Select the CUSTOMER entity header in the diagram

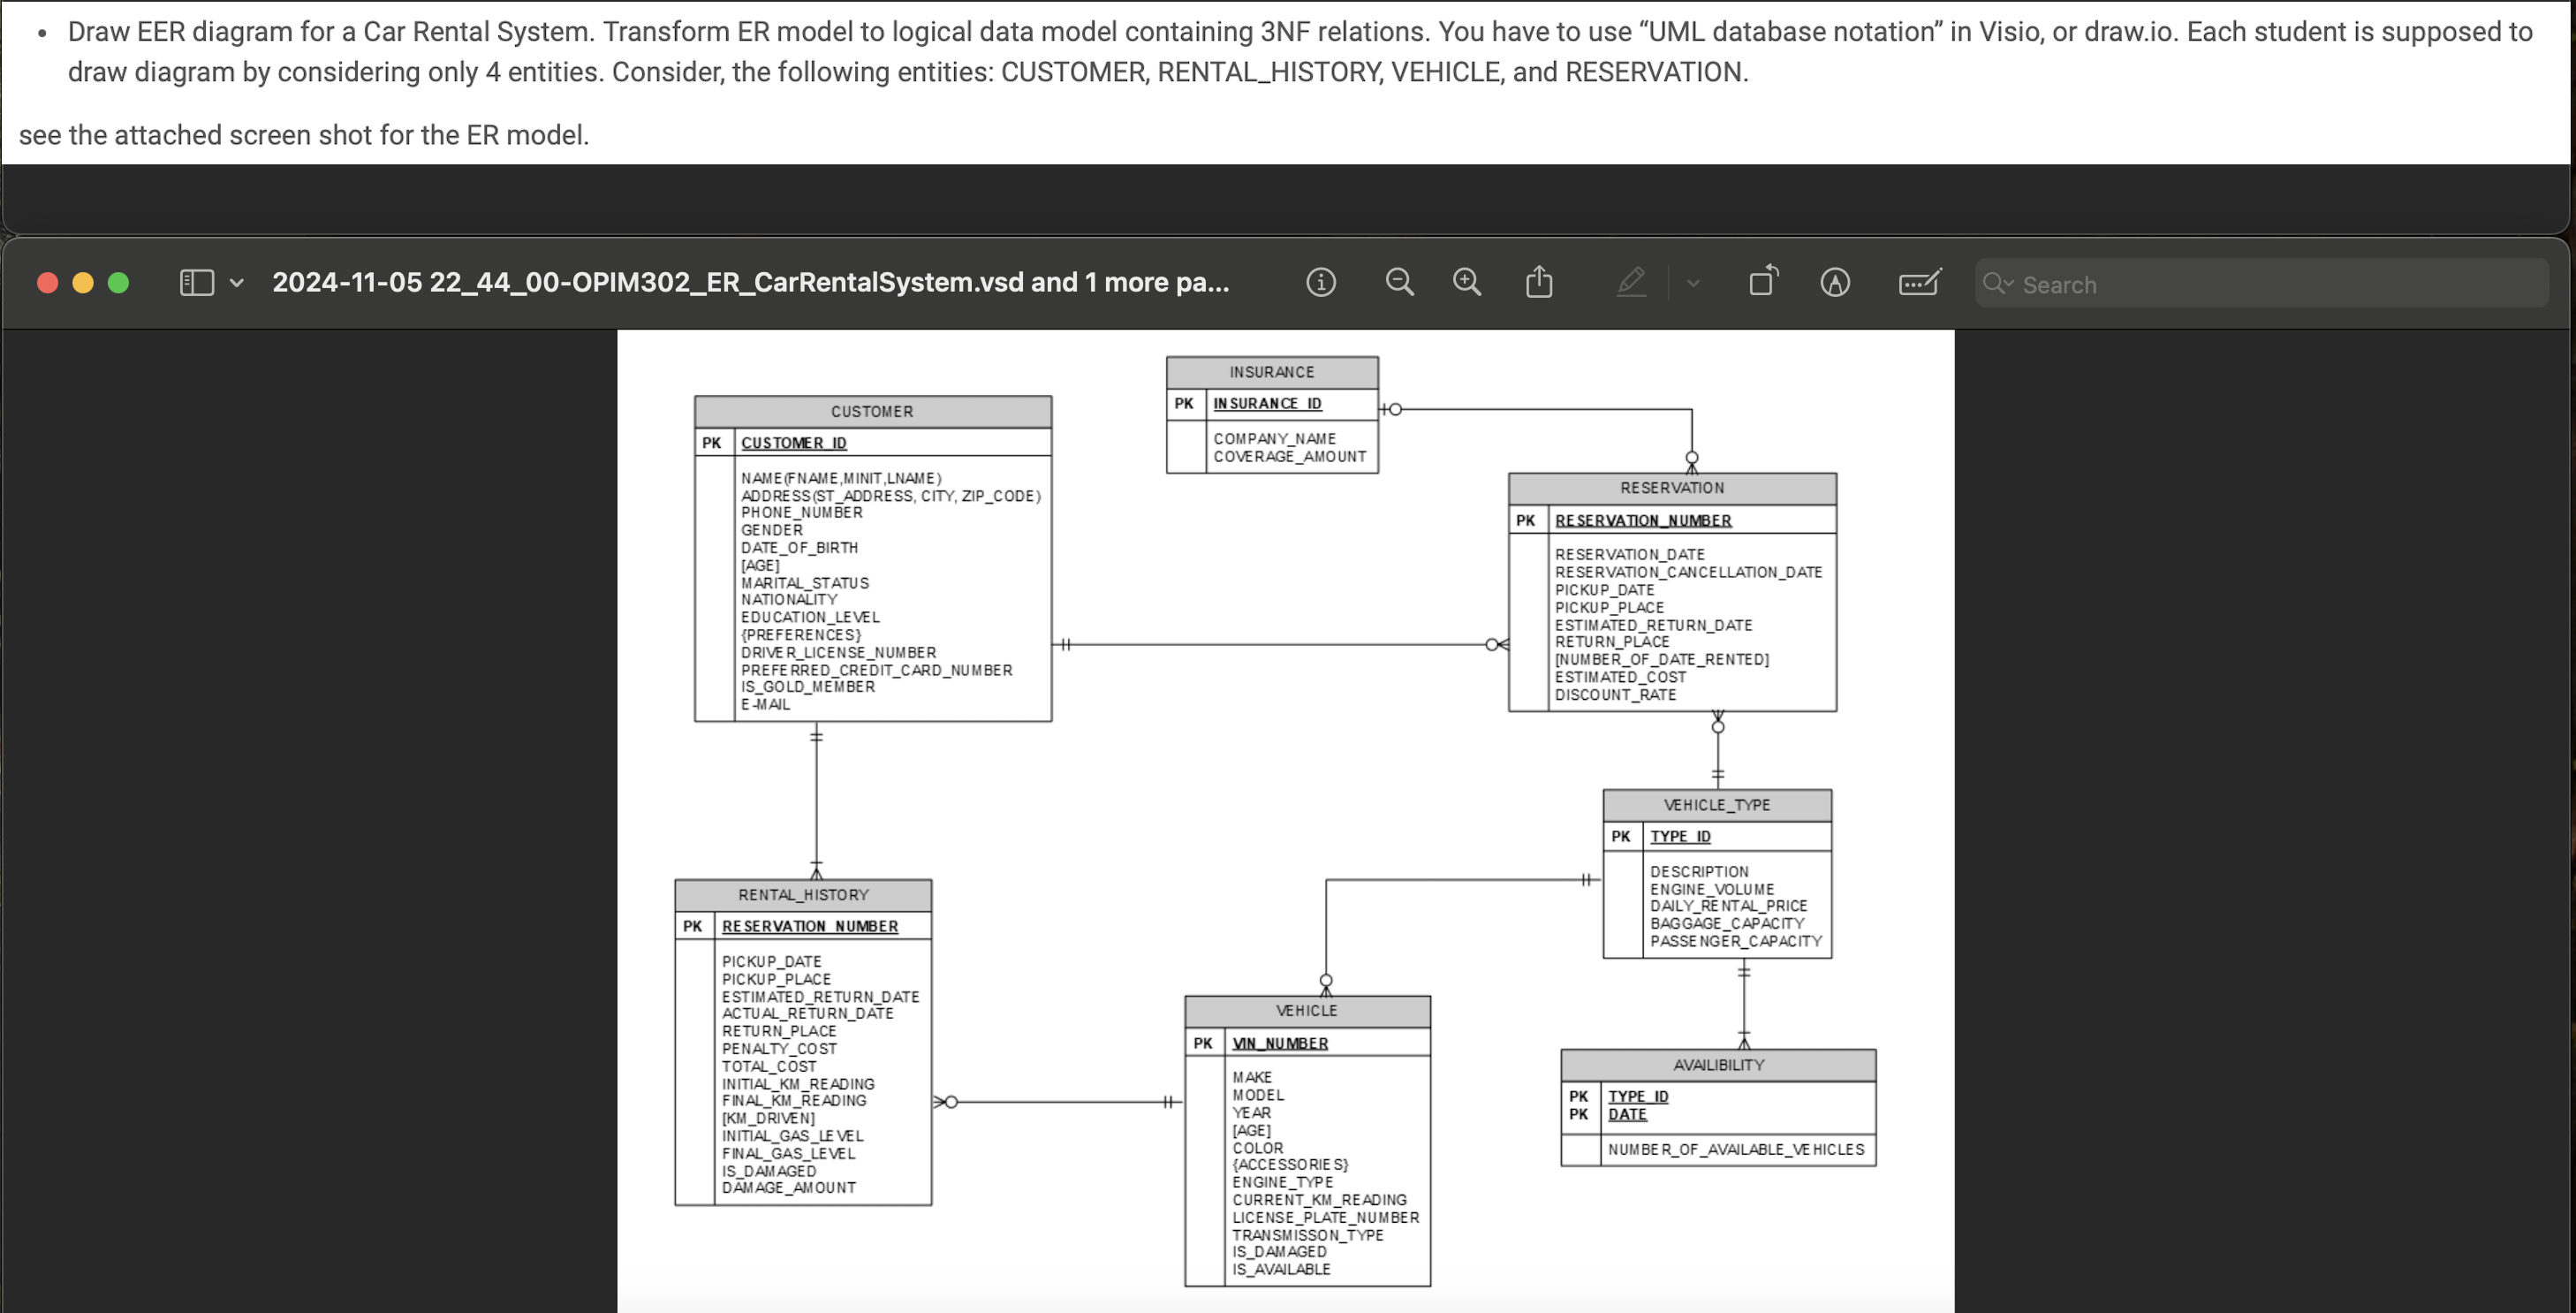[x=872, y=410]
